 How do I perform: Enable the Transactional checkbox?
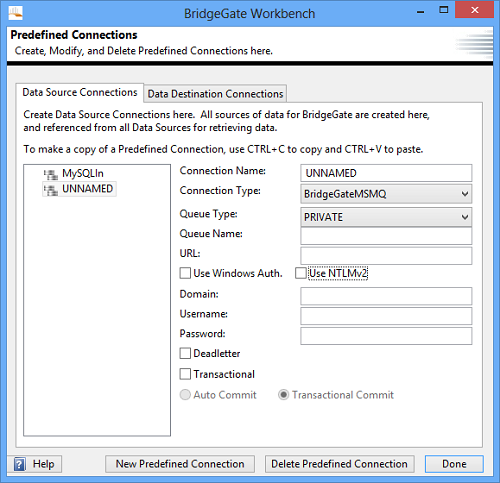pos(185,374)
